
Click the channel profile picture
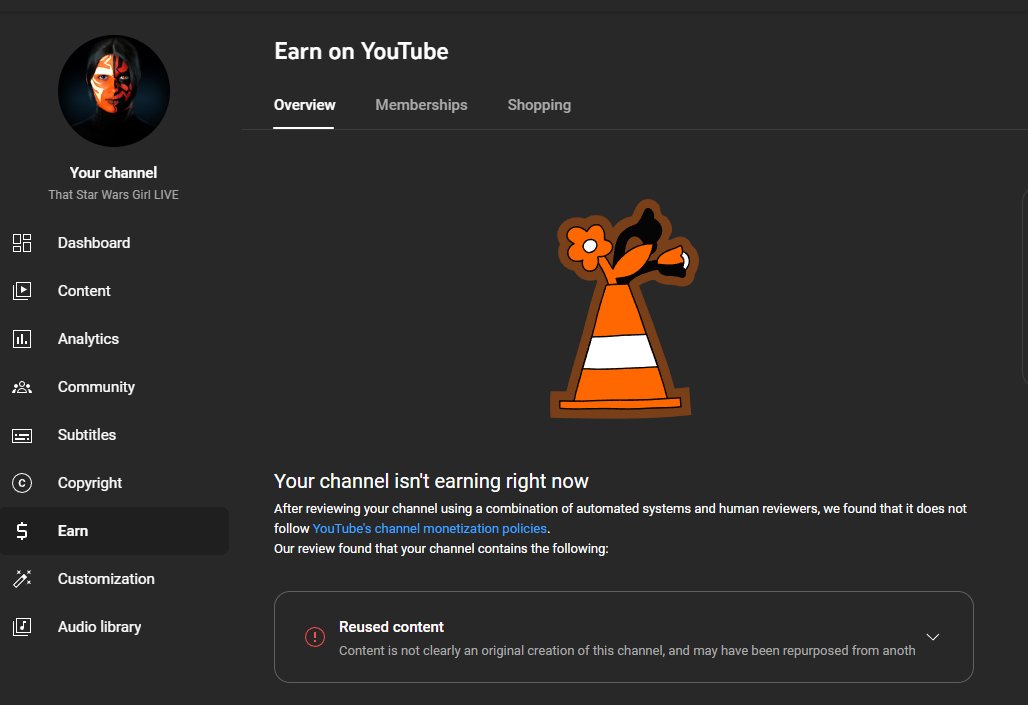click(113, 91)
